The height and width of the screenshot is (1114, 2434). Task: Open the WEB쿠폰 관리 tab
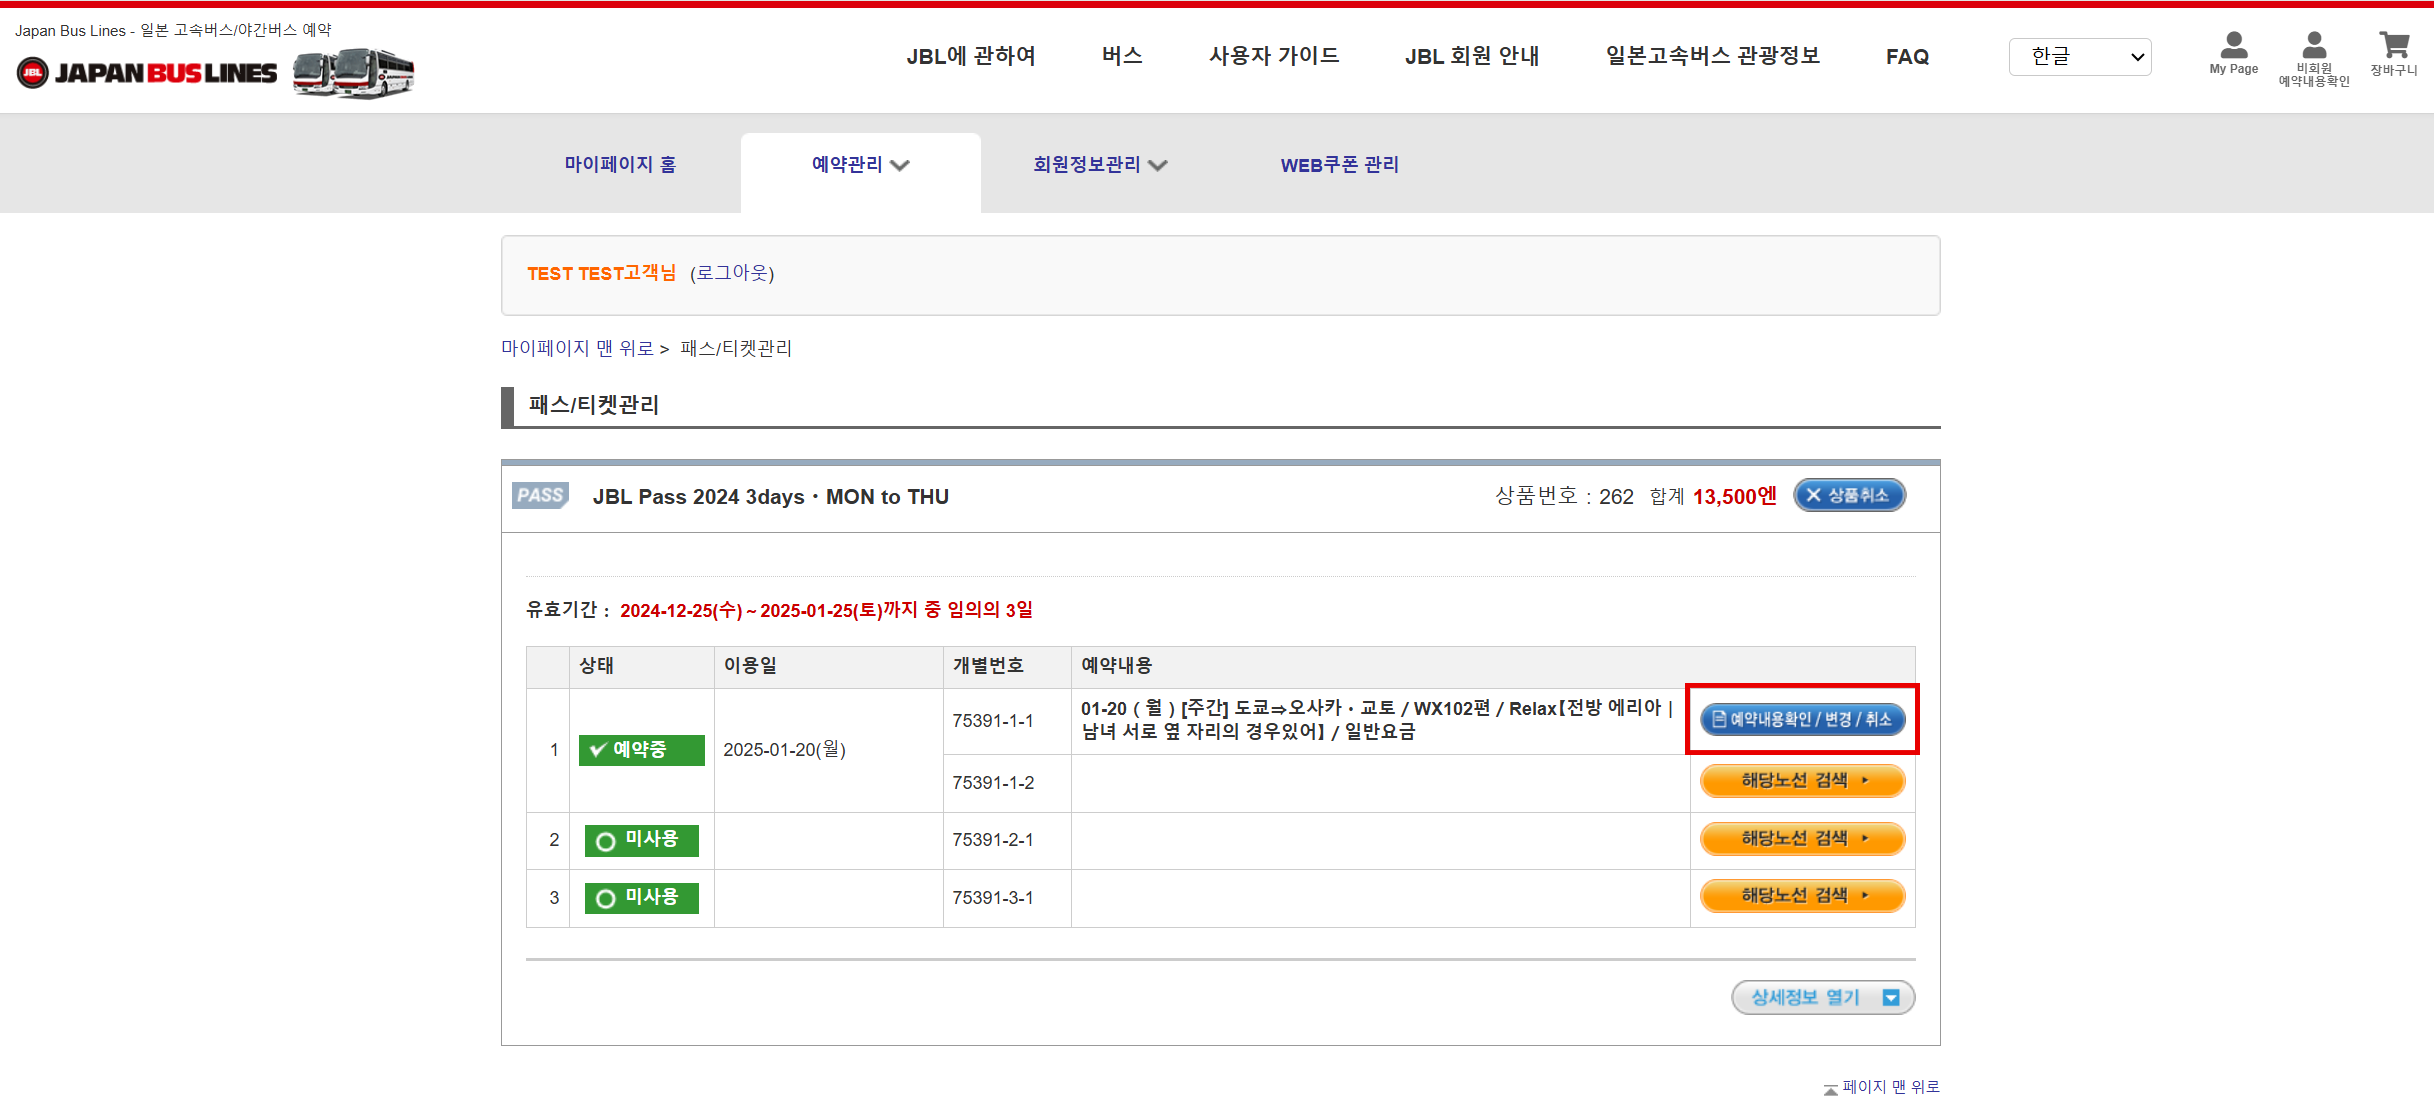[x=1340, y=165]
